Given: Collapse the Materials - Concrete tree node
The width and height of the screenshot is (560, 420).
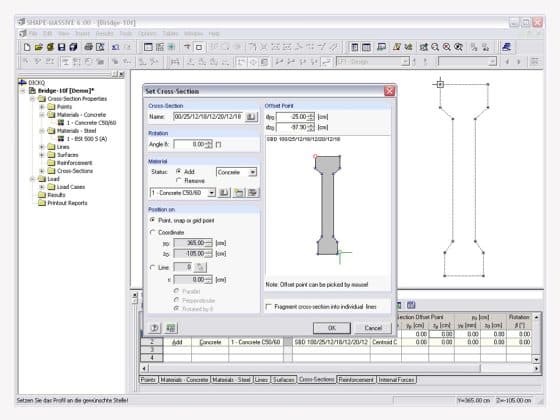Looking at the screenshot, I should [42, 115].
